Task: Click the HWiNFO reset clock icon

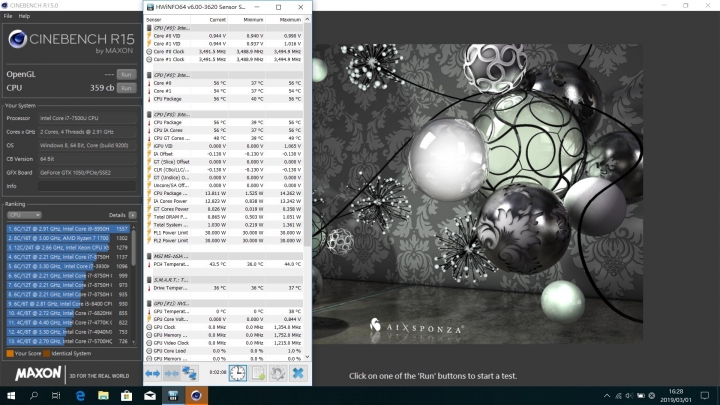Action: point(237,373)
